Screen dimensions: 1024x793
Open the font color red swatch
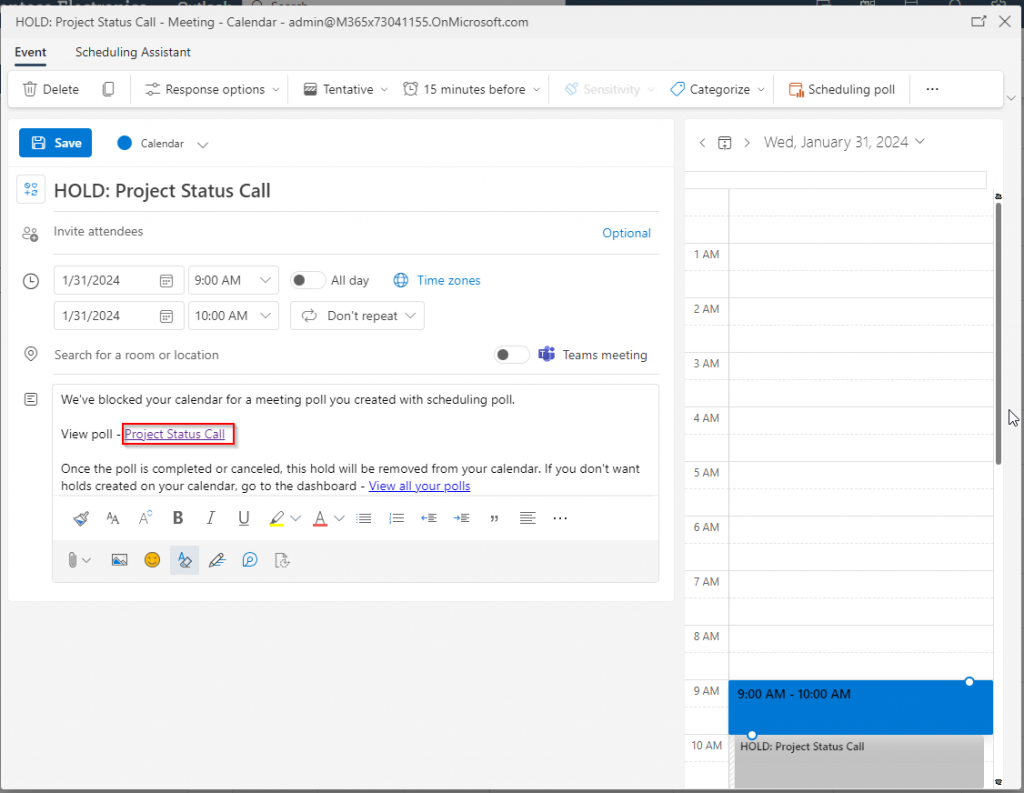tap(320, 518)
